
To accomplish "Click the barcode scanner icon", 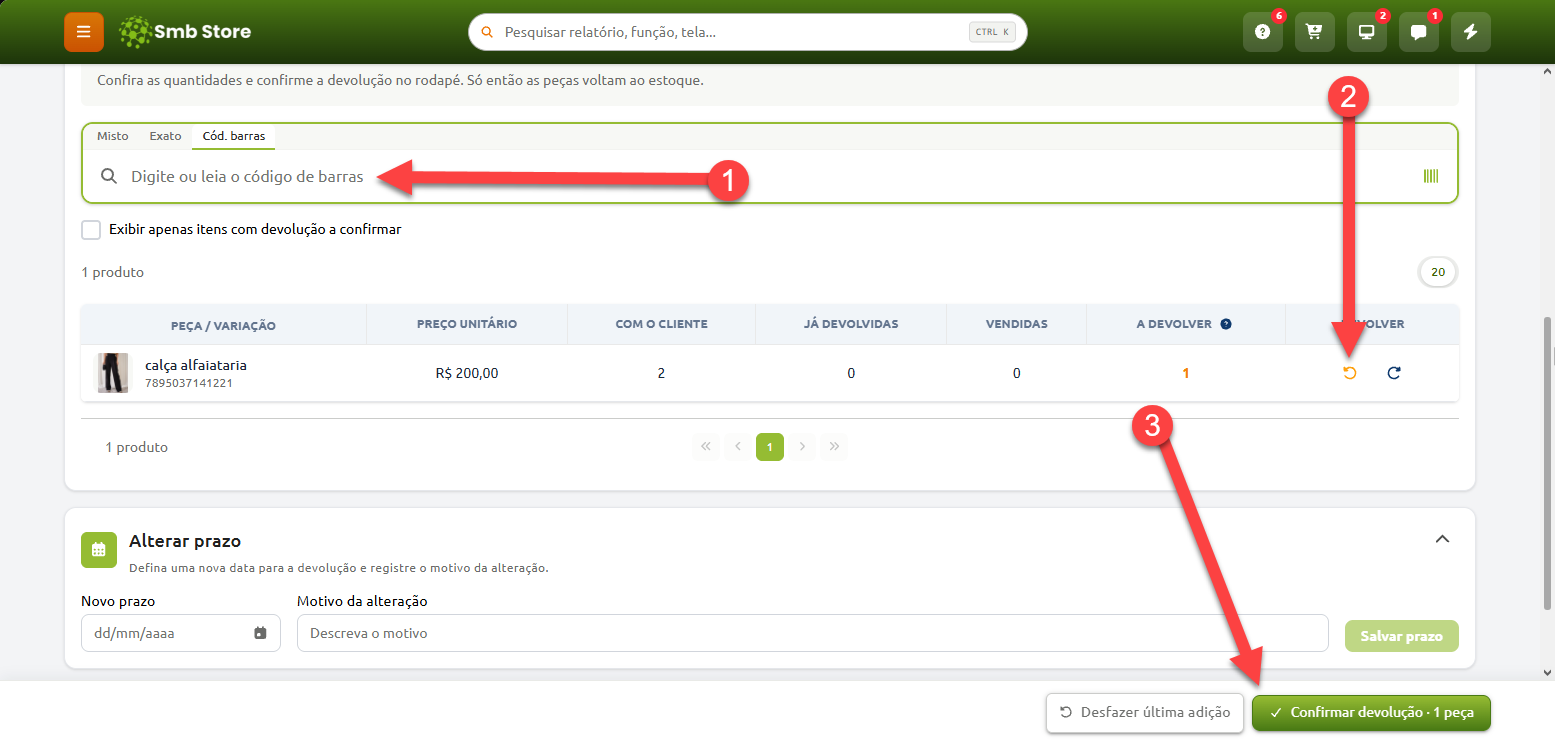I will coord(1431,176).
